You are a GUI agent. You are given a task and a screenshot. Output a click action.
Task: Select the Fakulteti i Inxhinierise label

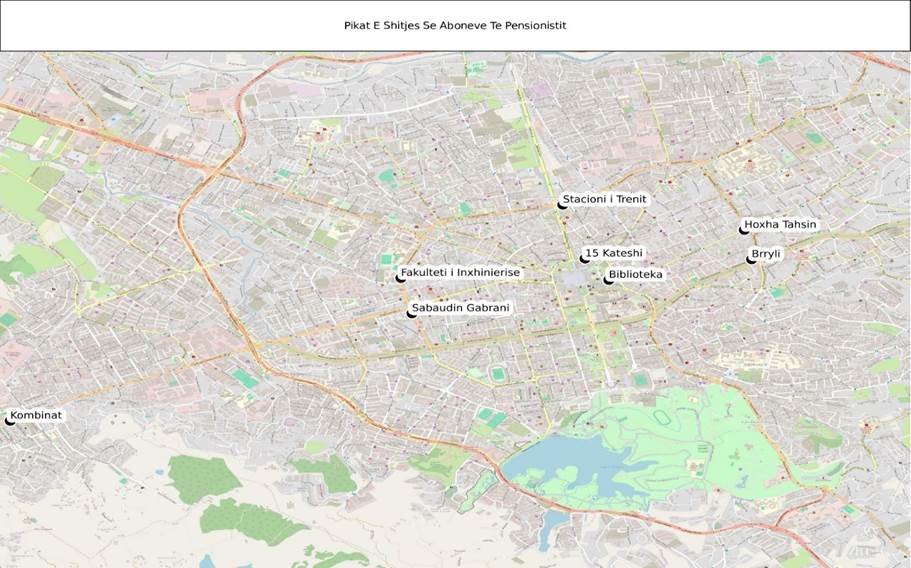[460, 272]
